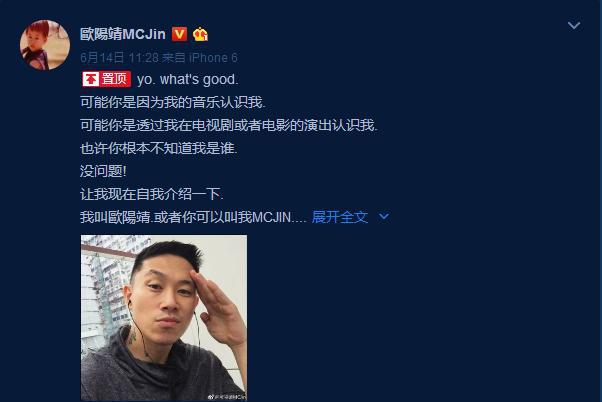Click the white up-arrow icon in pinned badge
The height and width of the screenshot is (402, 602).
(91, 79)
